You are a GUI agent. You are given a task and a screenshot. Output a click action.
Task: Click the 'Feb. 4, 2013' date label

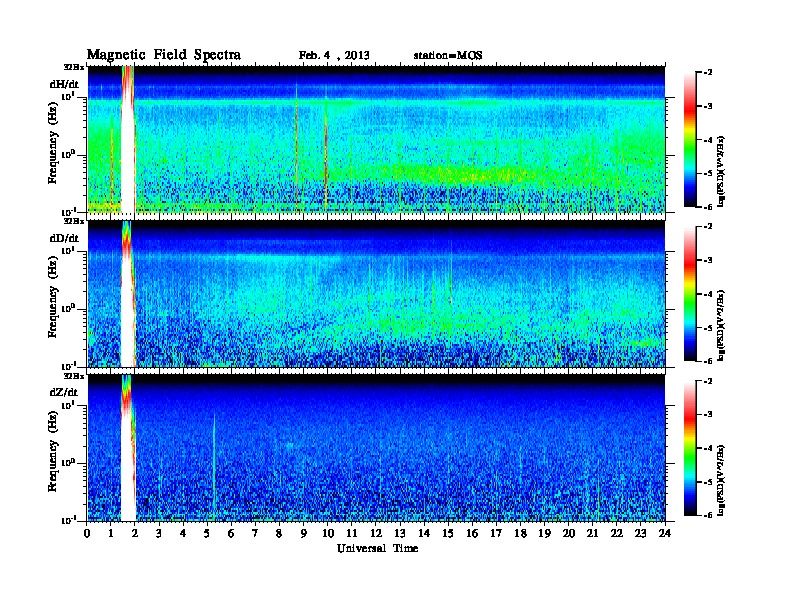tap(334, 56)
